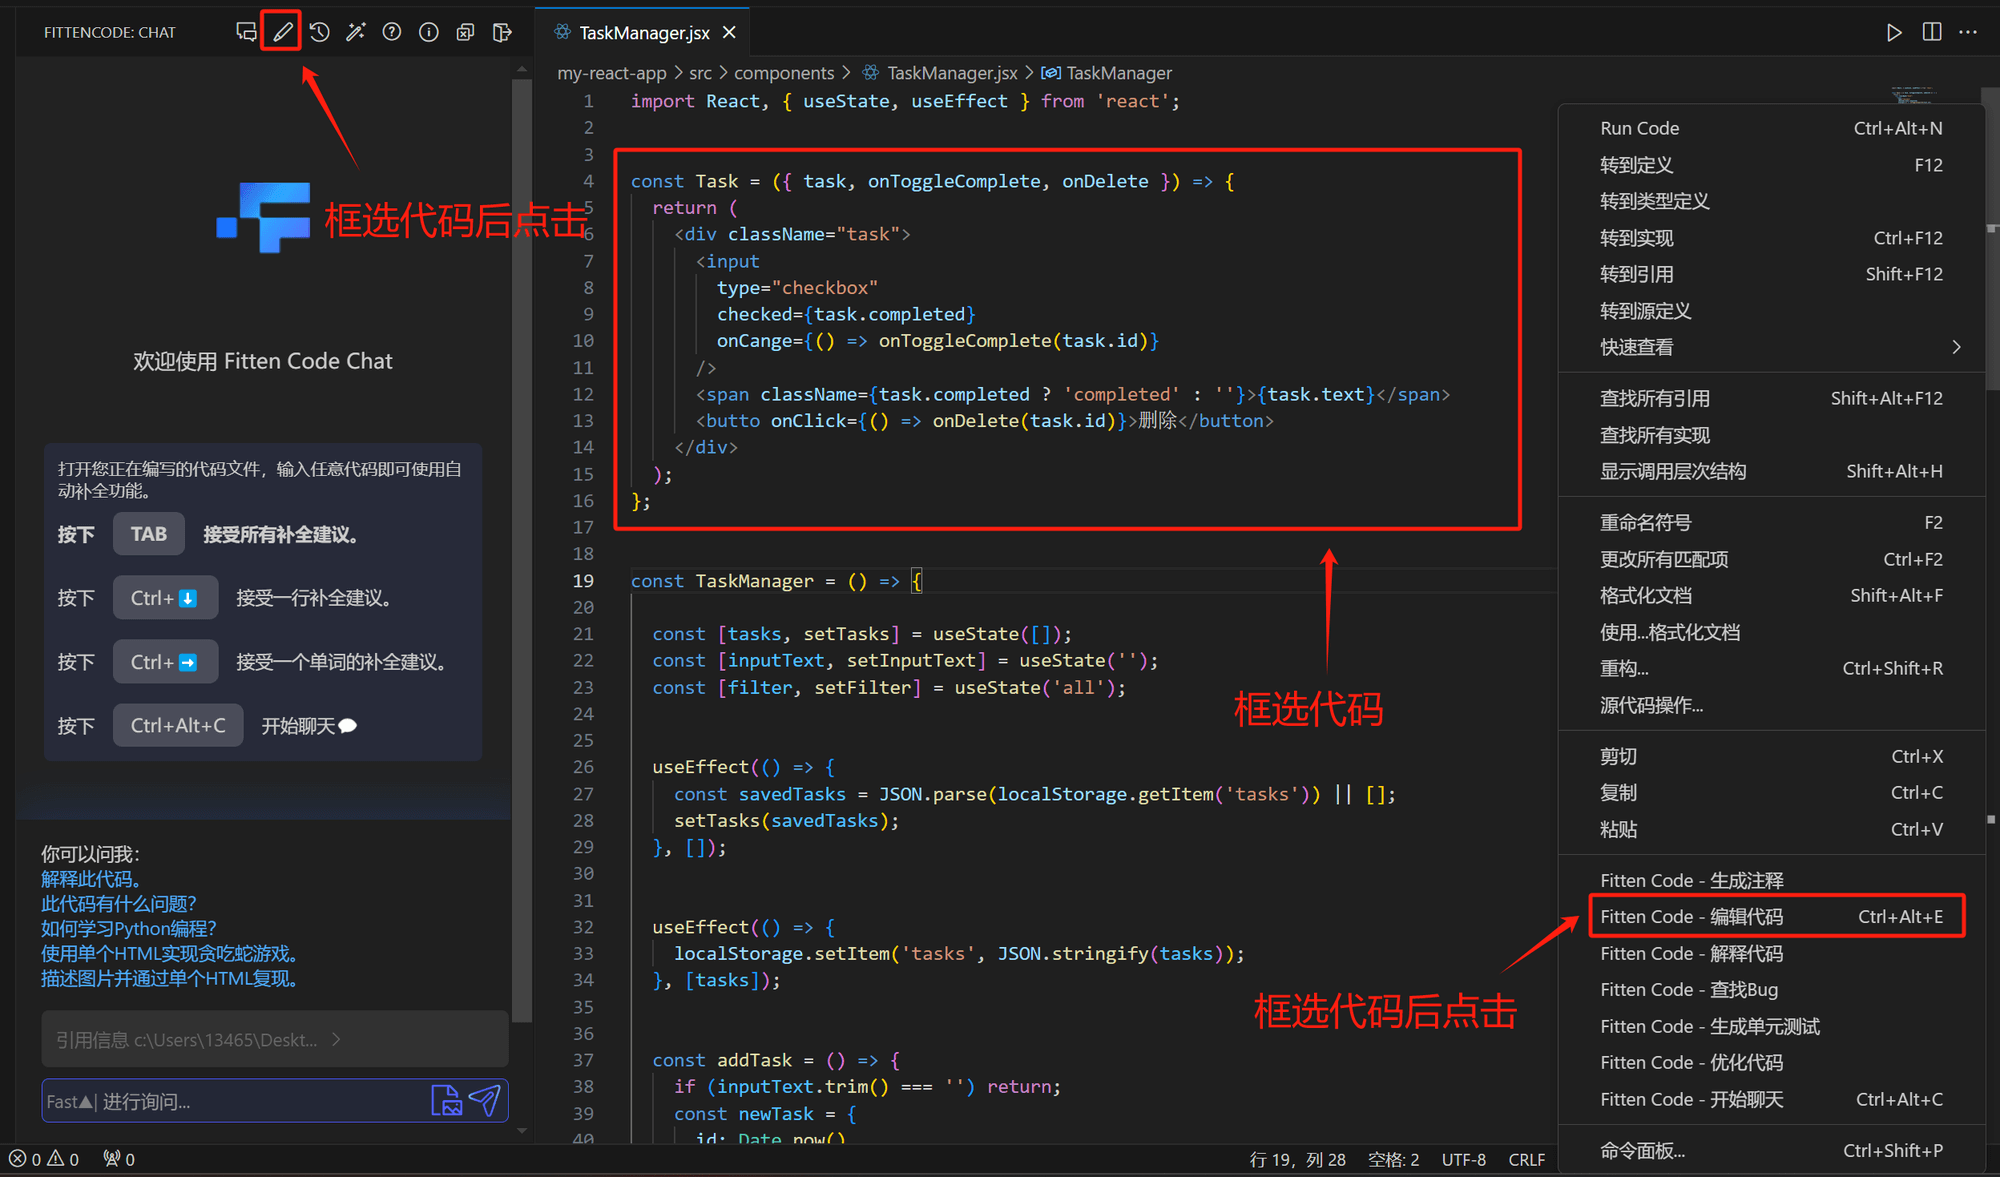The width and height of the screenshot is (2000, 1177).
Task: Select '粘贴' menu item
Action: (1771, 829)
